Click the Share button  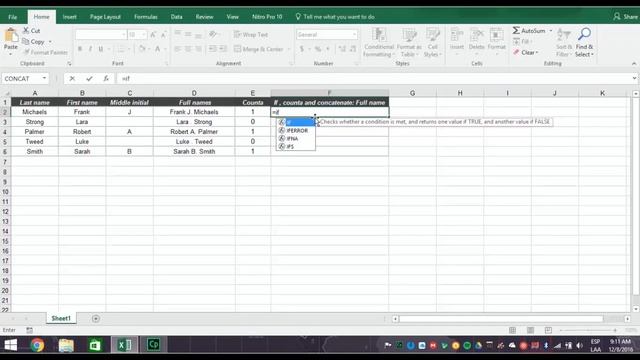click(x=625, y=17)
